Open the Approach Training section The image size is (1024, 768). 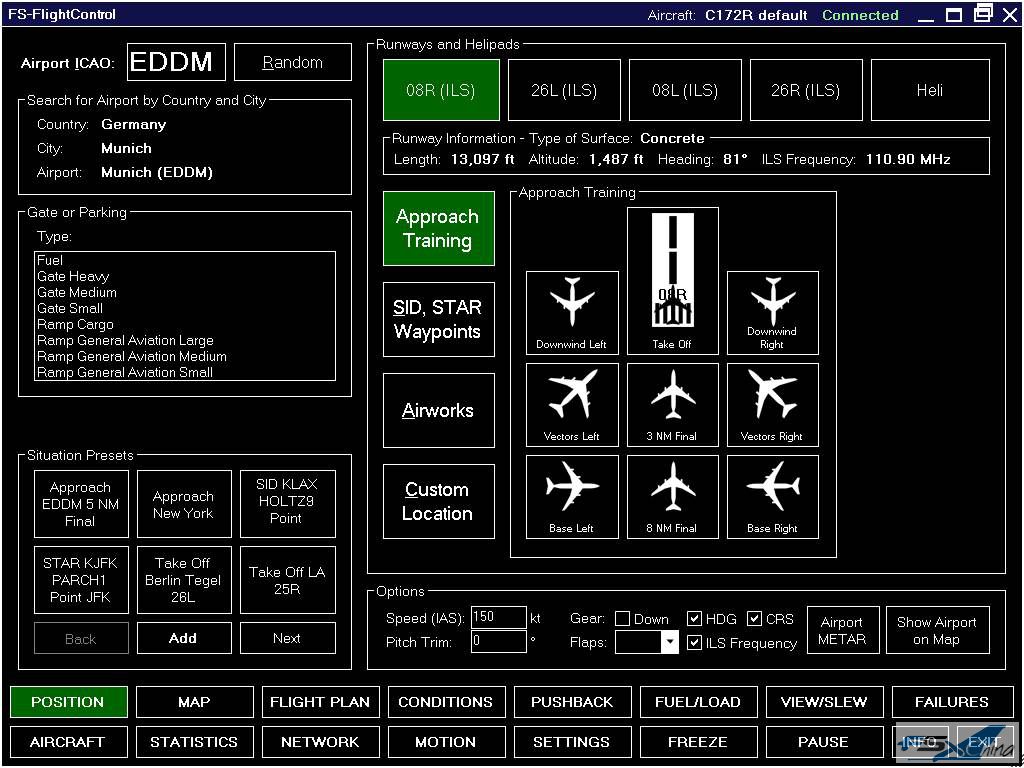click(438, 229)
